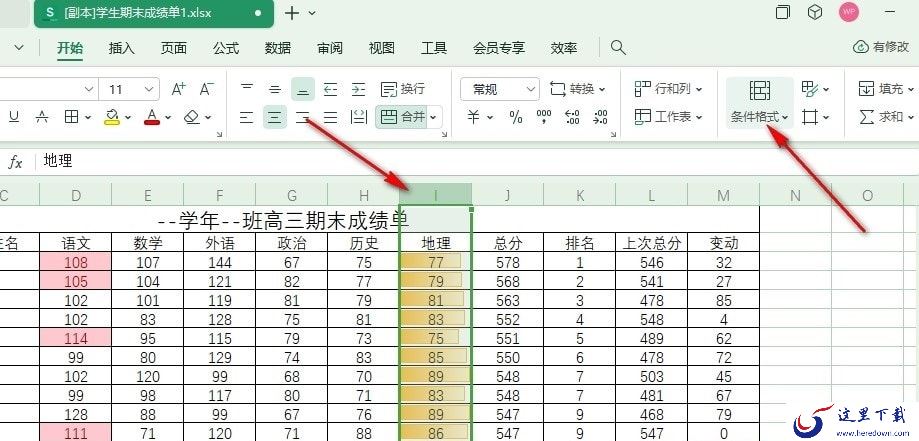
Task: Switch to the 视图 tab
Action: 382,48
